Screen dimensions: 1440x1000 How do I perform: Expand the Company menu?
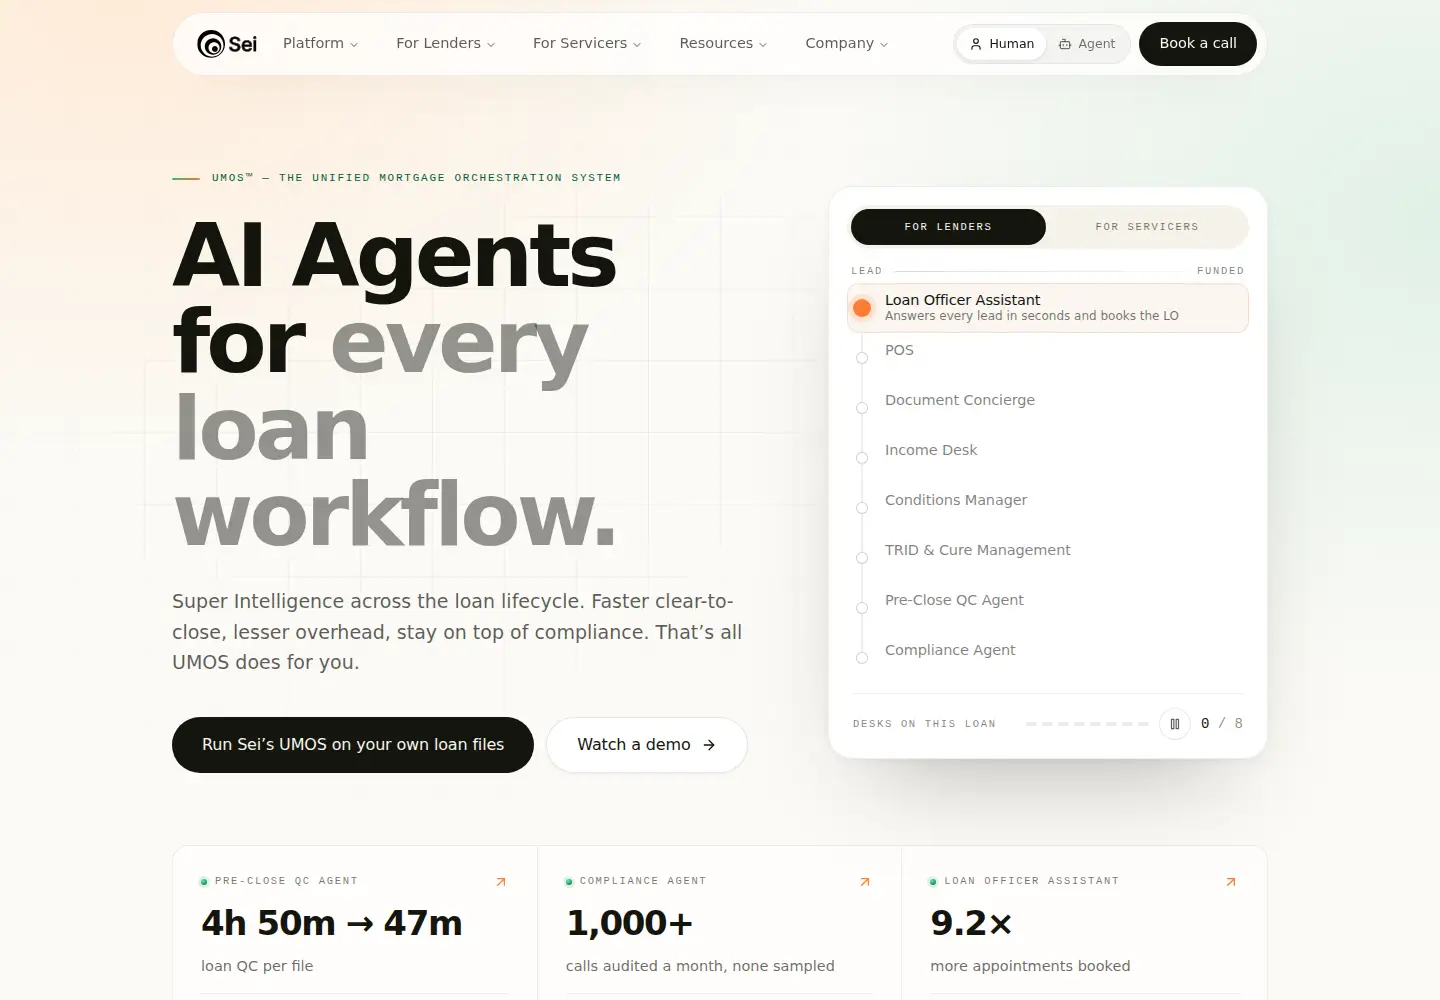pyautogui.click(x=846, y=43)
